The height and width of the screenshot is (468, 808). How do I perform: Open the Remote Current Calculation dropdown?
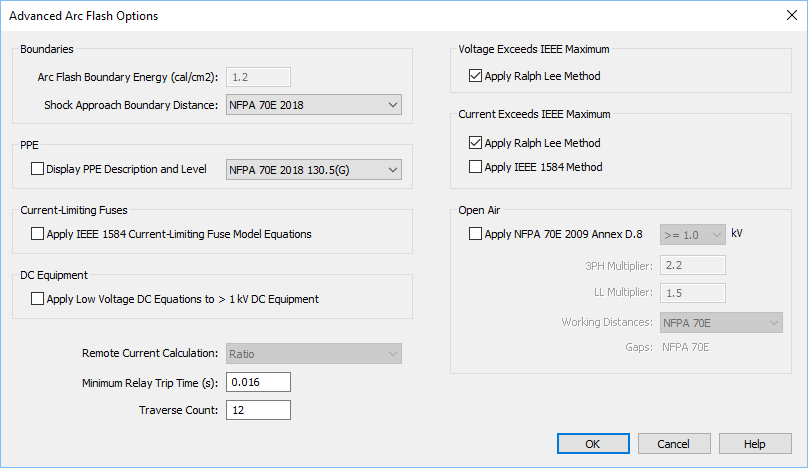coord(313,353)
